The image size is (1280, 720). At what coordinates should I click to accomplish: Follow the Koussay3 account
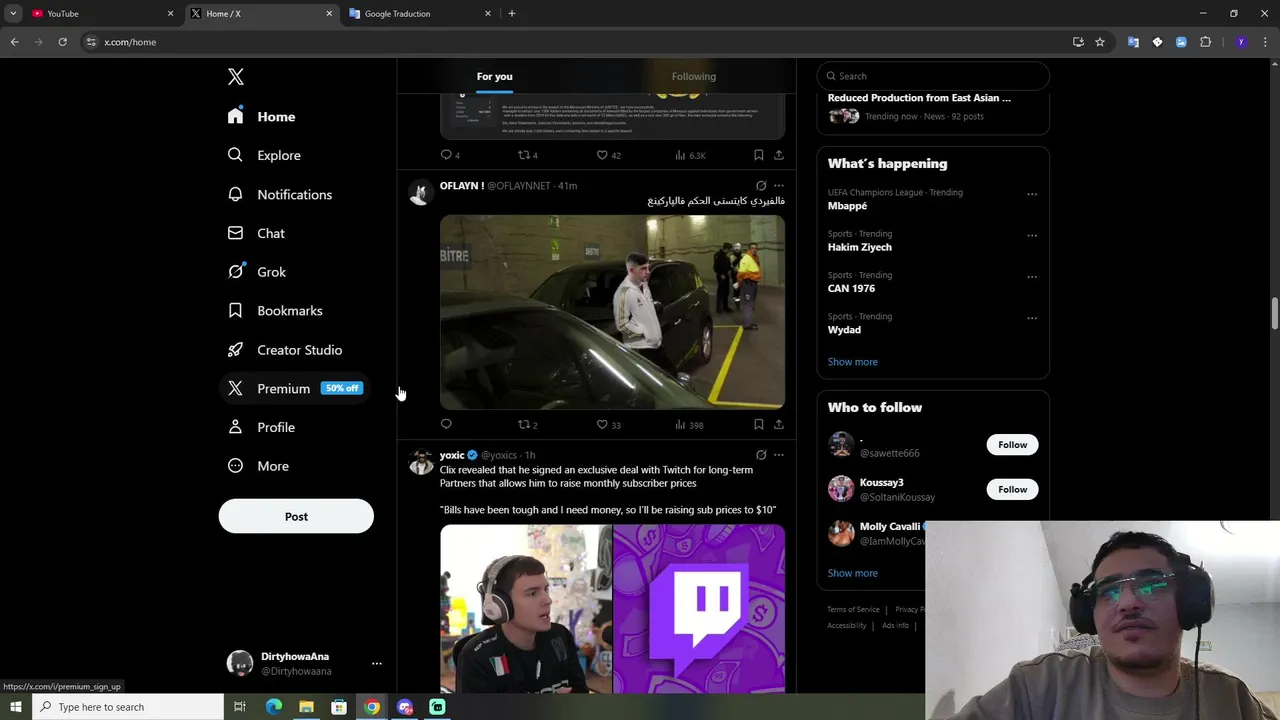point(1012,489)
